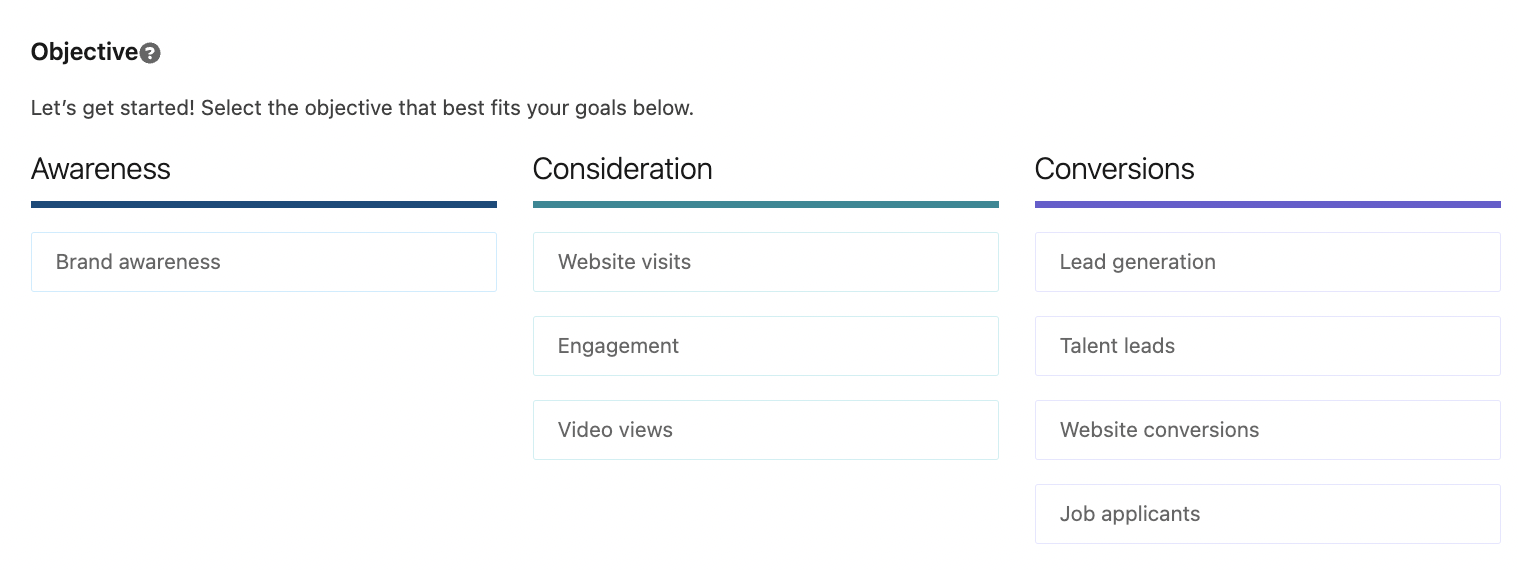Click the "Let's get started!" intro text
1518x570 pixels.
[112, 108]
